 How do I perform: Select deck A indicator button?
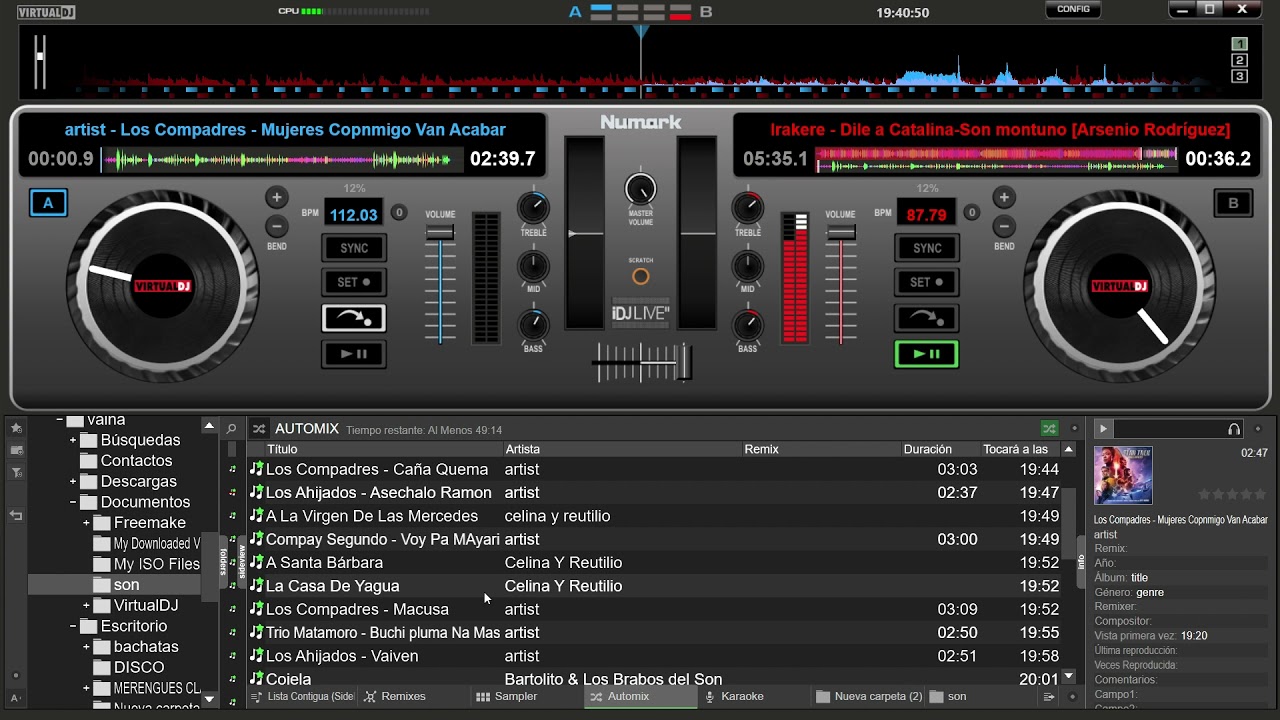pyautogui.click(x=47, y=203)
